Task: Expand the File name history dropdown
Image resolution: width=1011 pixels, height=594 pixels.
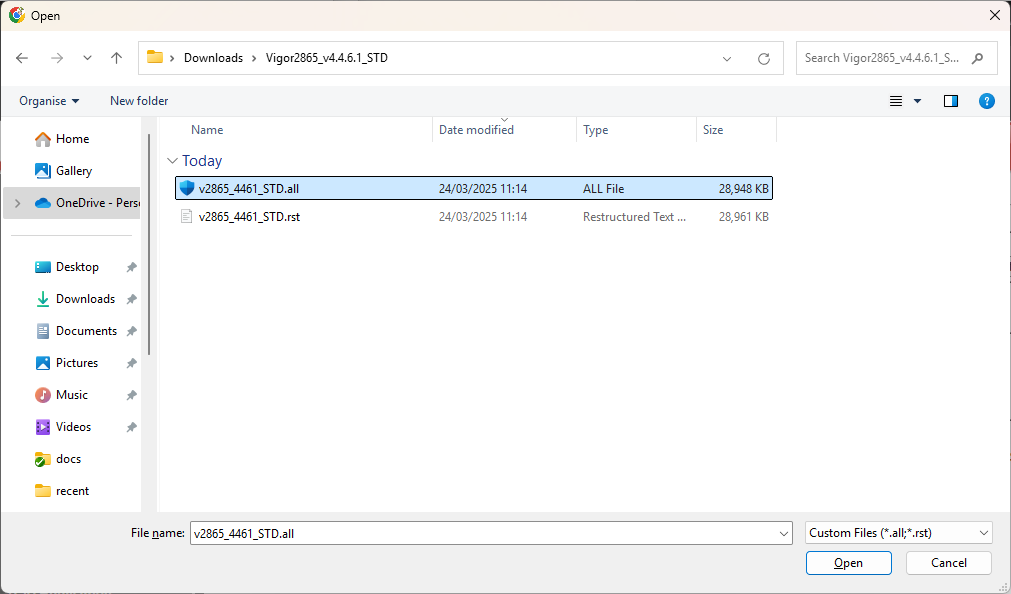Action: [784, 534]
